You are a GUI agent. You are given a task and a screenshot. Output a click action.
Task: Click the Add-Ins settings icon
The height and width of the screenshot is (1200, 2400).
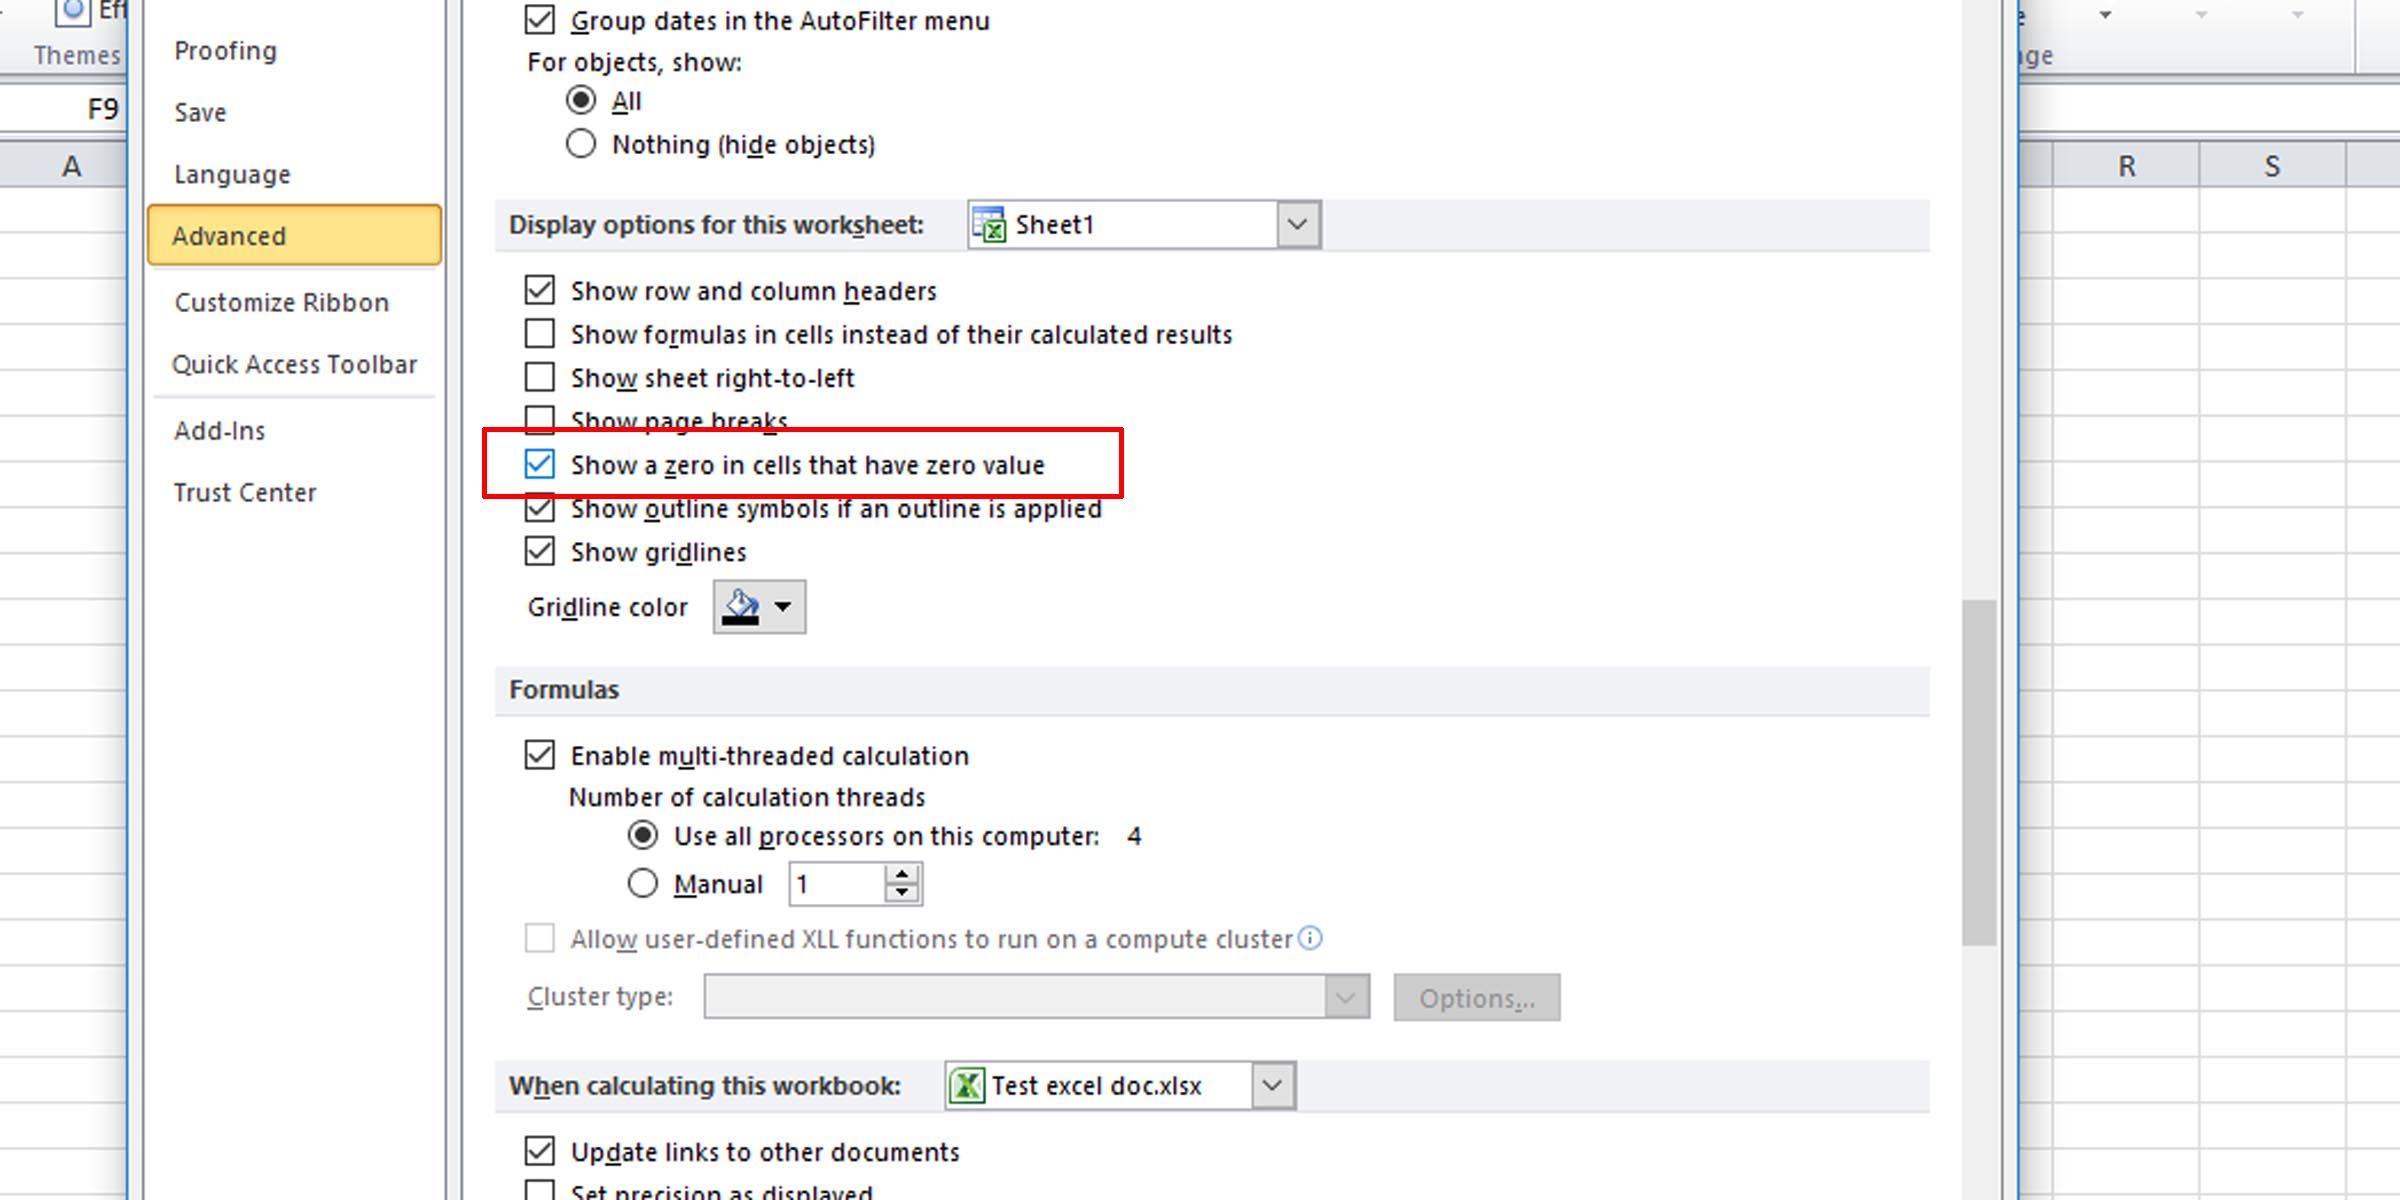[x=219, y=430]
